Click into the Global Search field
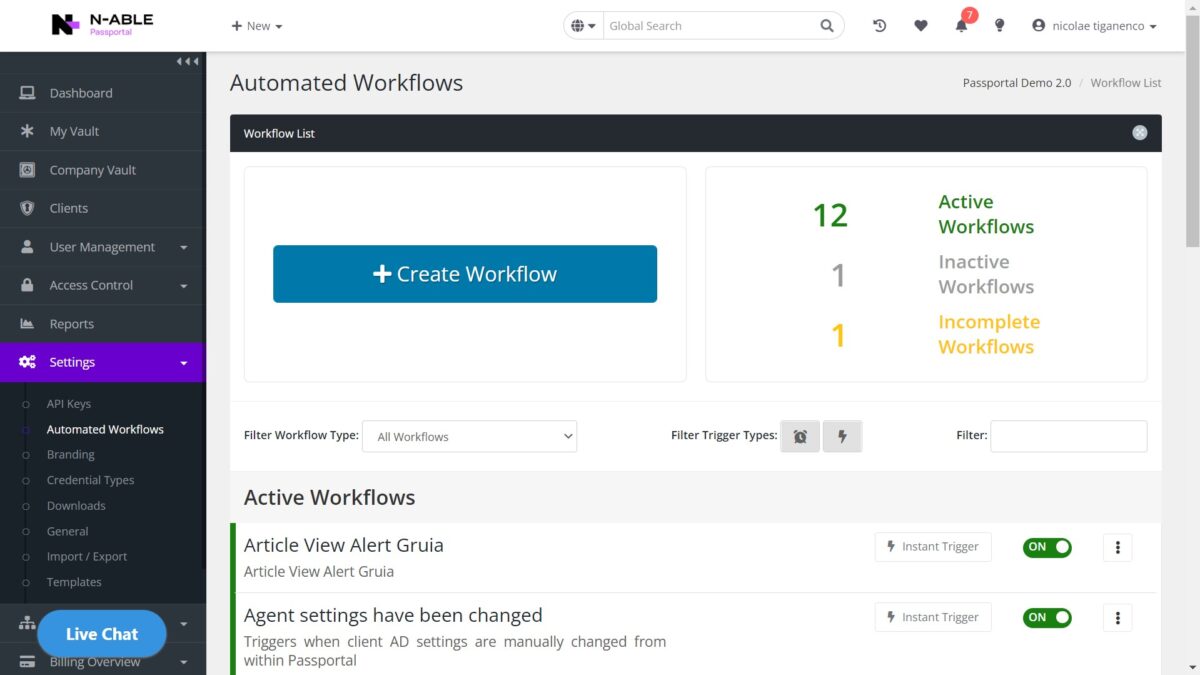 click(710, 26)
